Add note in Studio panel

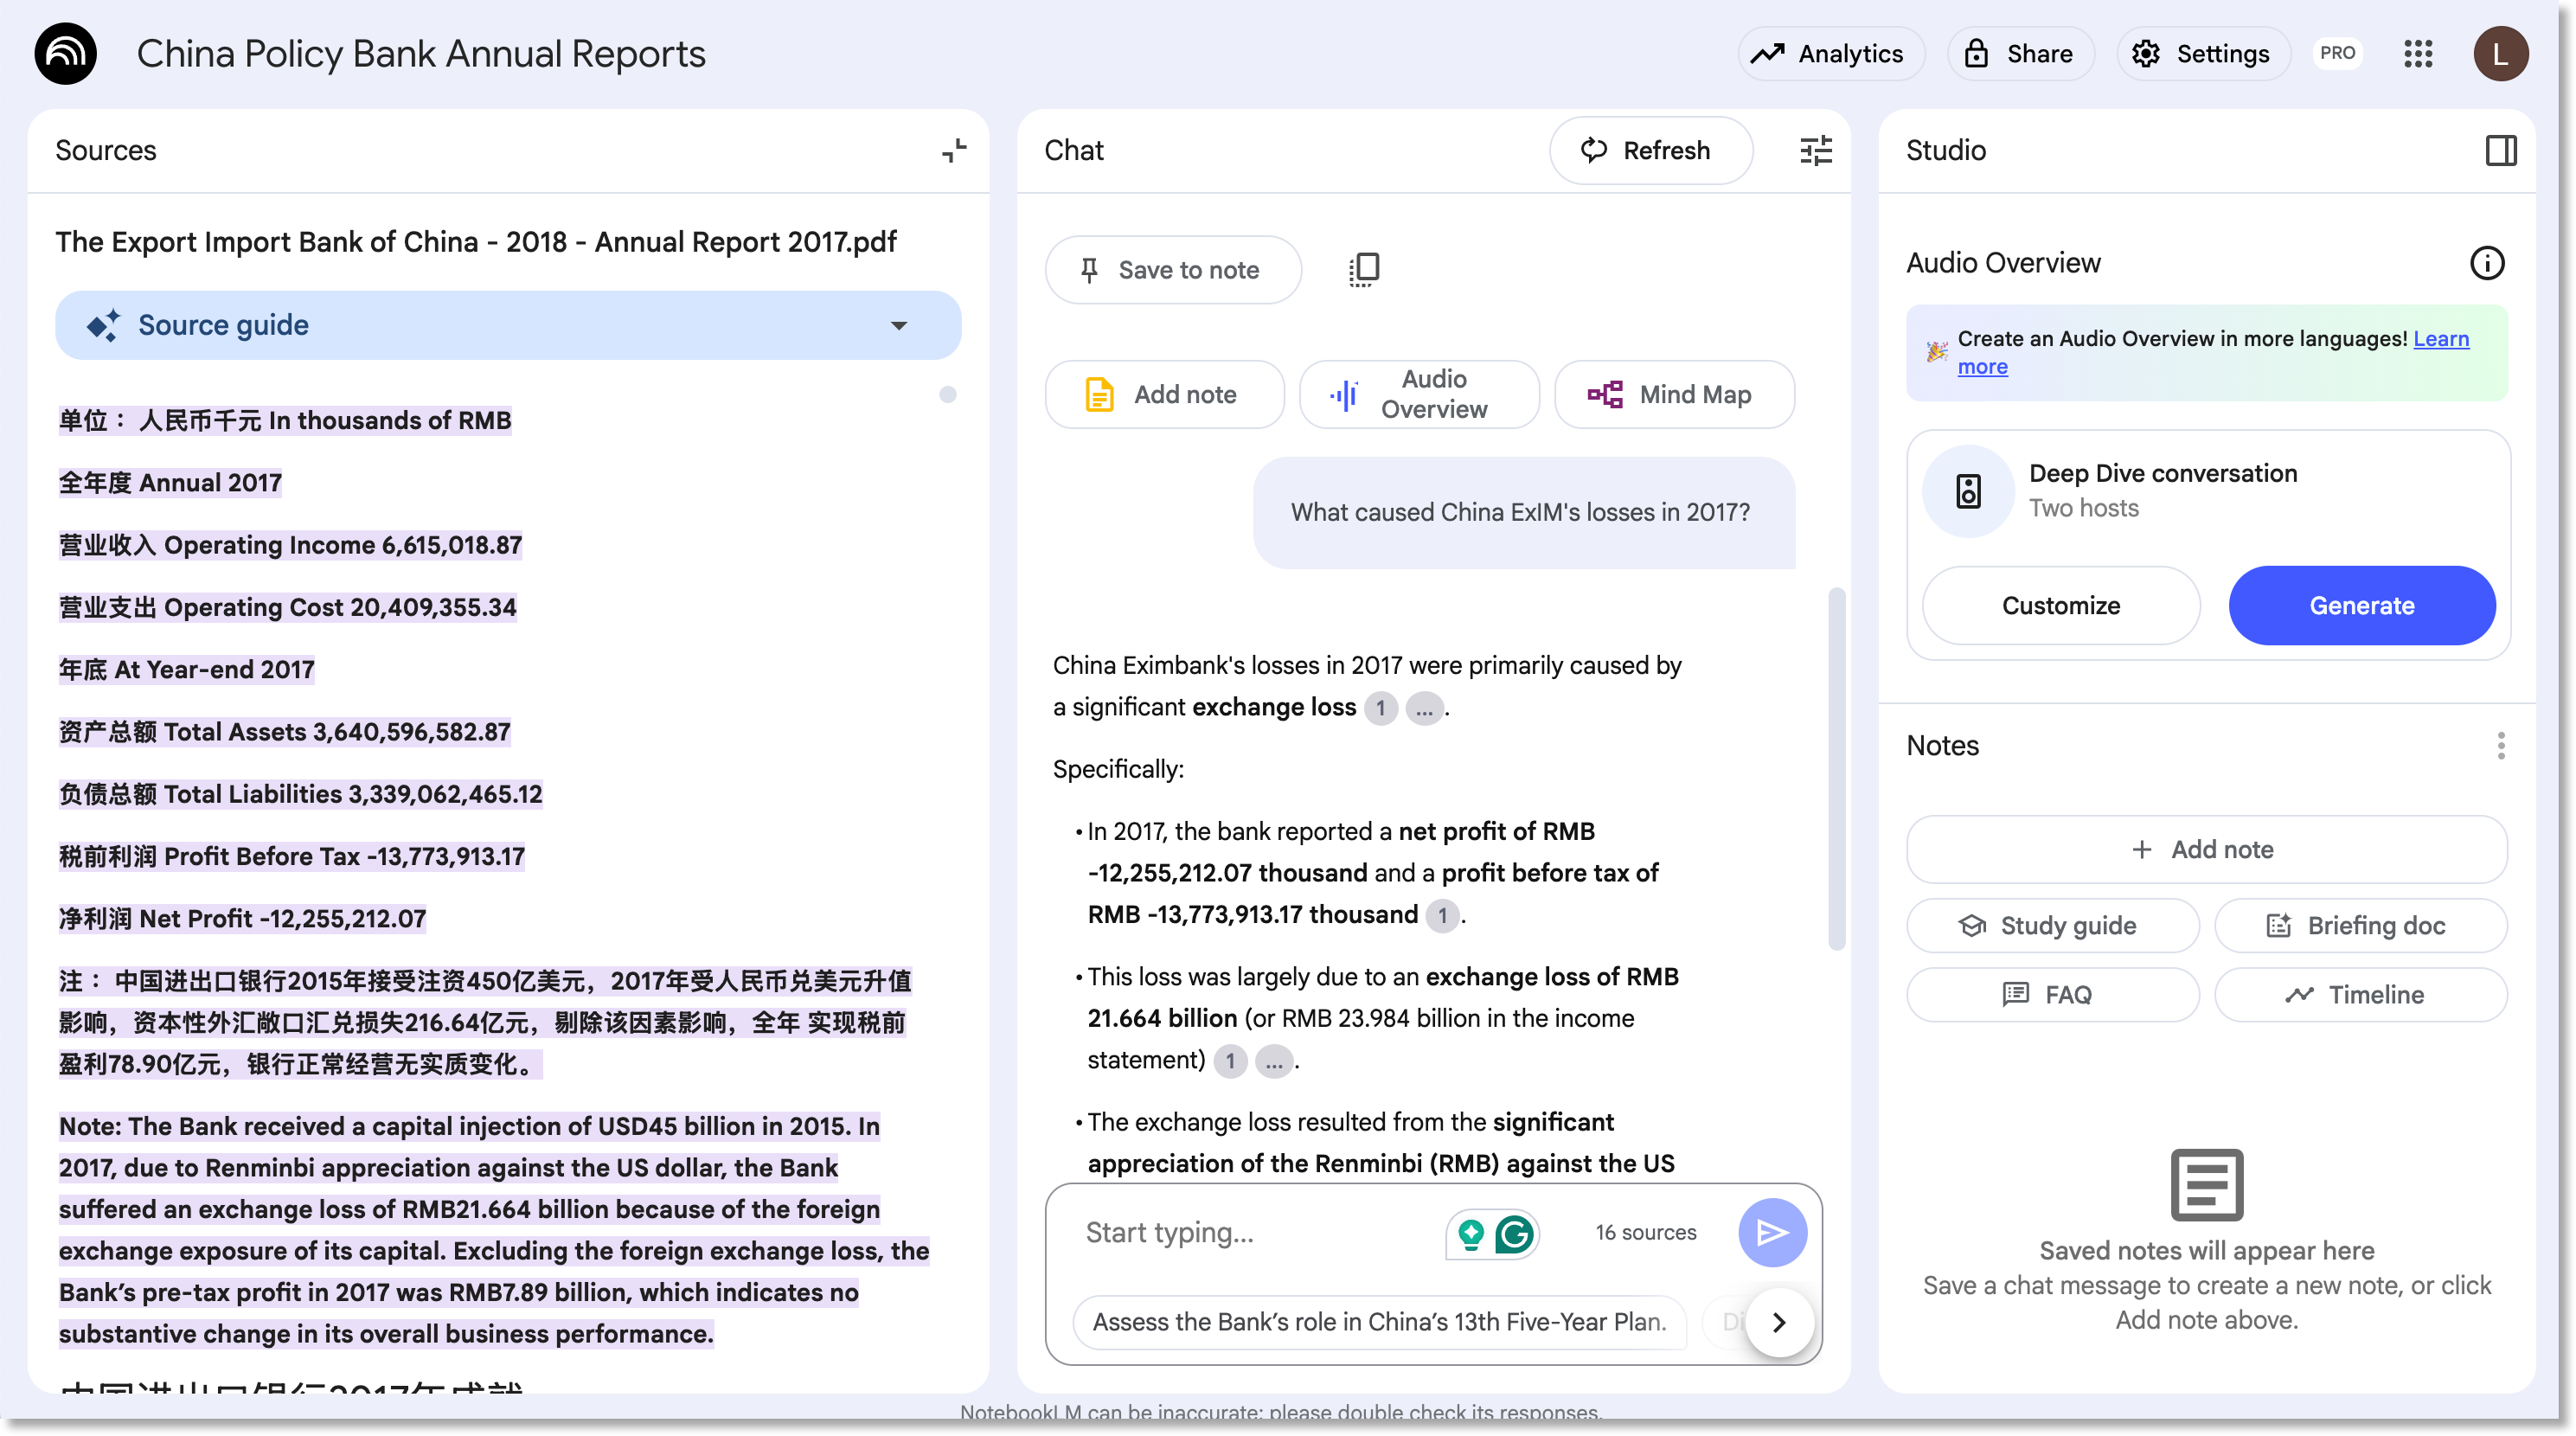click(2205, 849)
